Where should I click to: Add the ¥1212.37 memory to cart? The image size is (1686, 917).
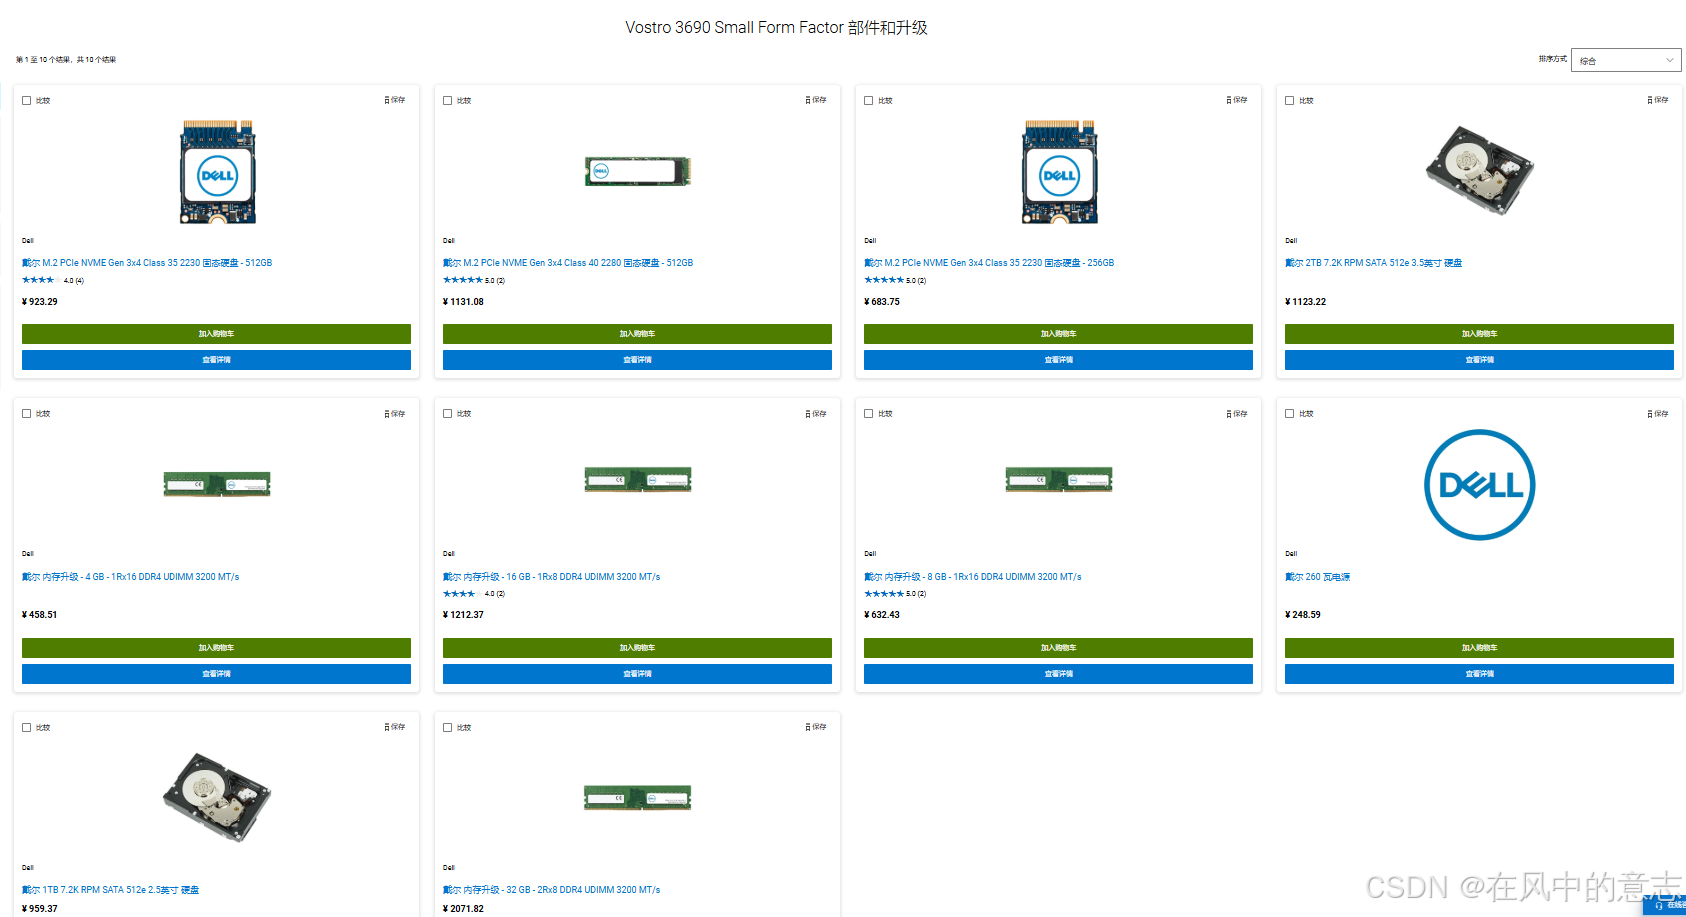coord(637,648)
